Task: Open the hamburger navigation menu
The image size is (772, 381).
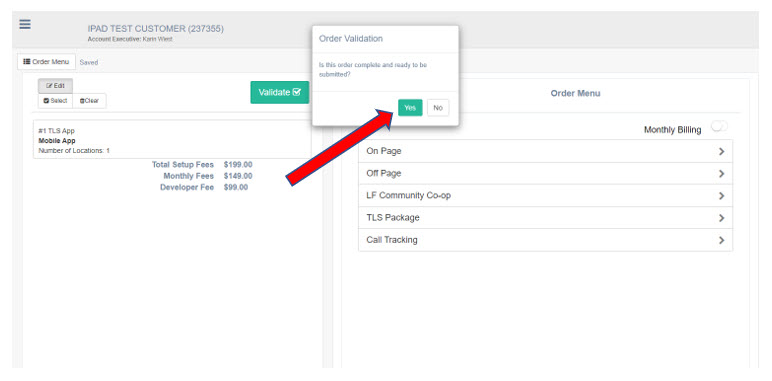Action: [x=25, y=24]
